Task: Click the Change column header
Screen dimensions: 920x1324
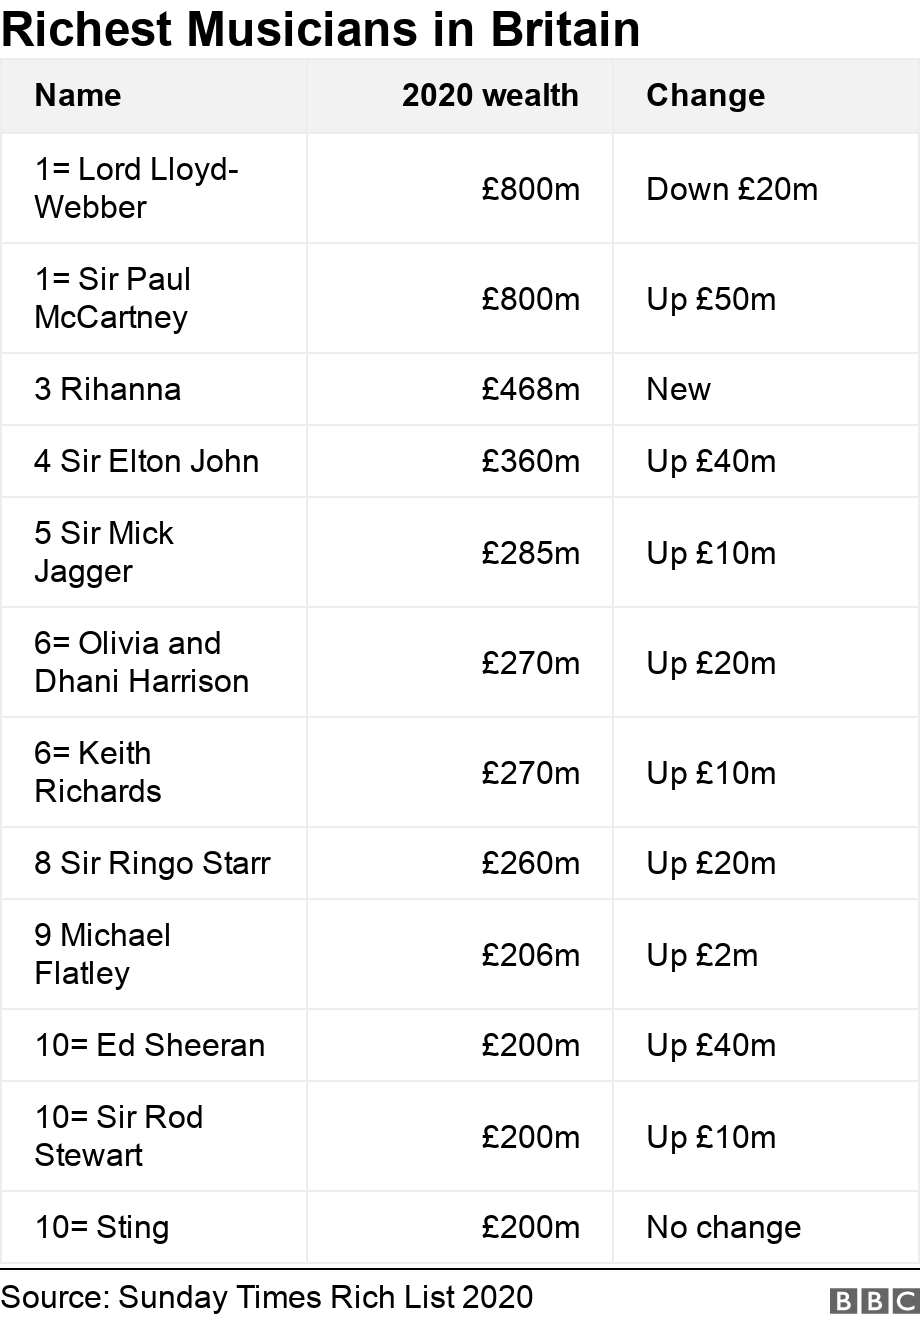Action: tap(705, 95)
